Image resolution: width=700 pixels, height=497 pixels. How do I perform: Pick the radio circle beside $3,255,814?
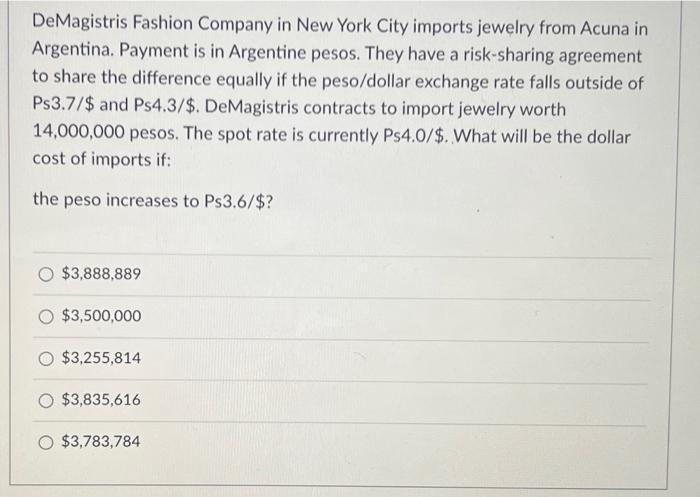click(x=46, y=358)
